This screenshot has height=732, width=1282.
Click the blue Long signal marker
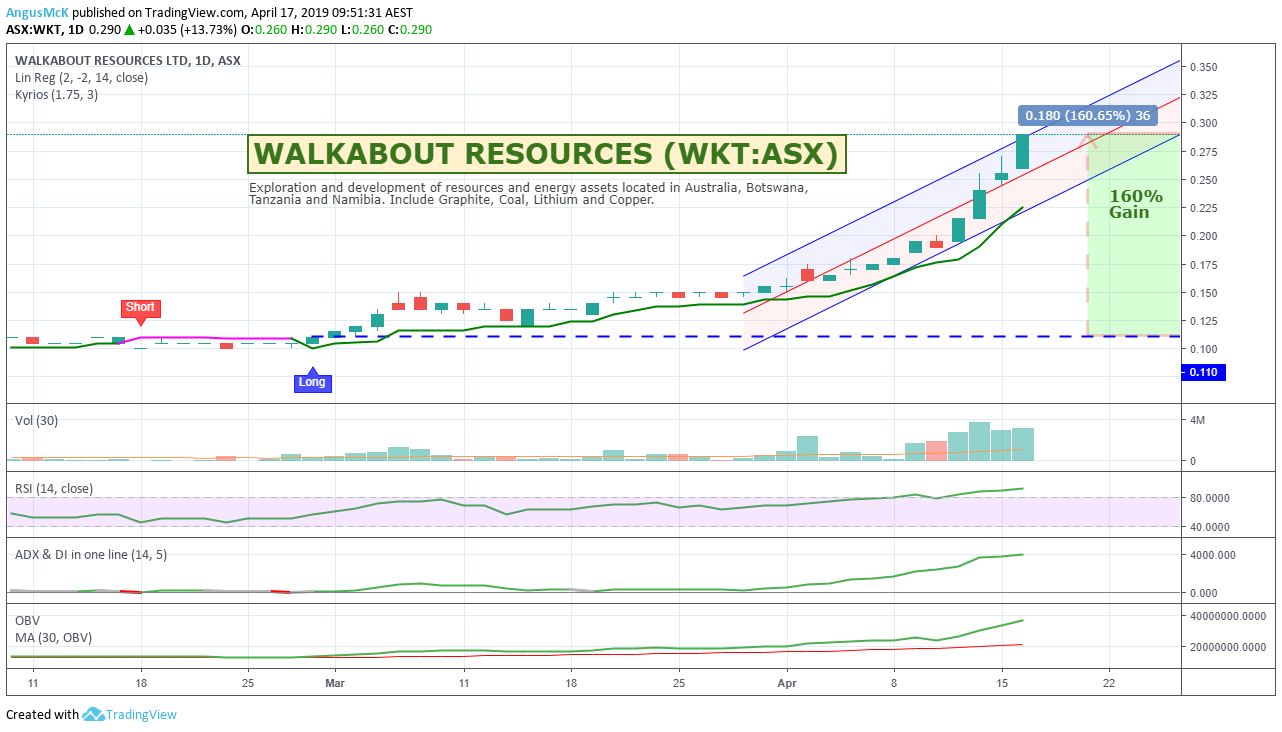click(x=311, y=380)
